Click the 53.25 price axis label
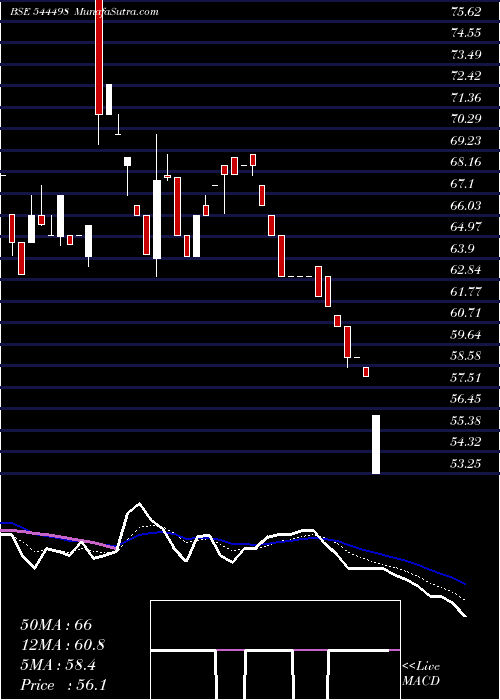500x700 pixels. (x=466, y=464)
